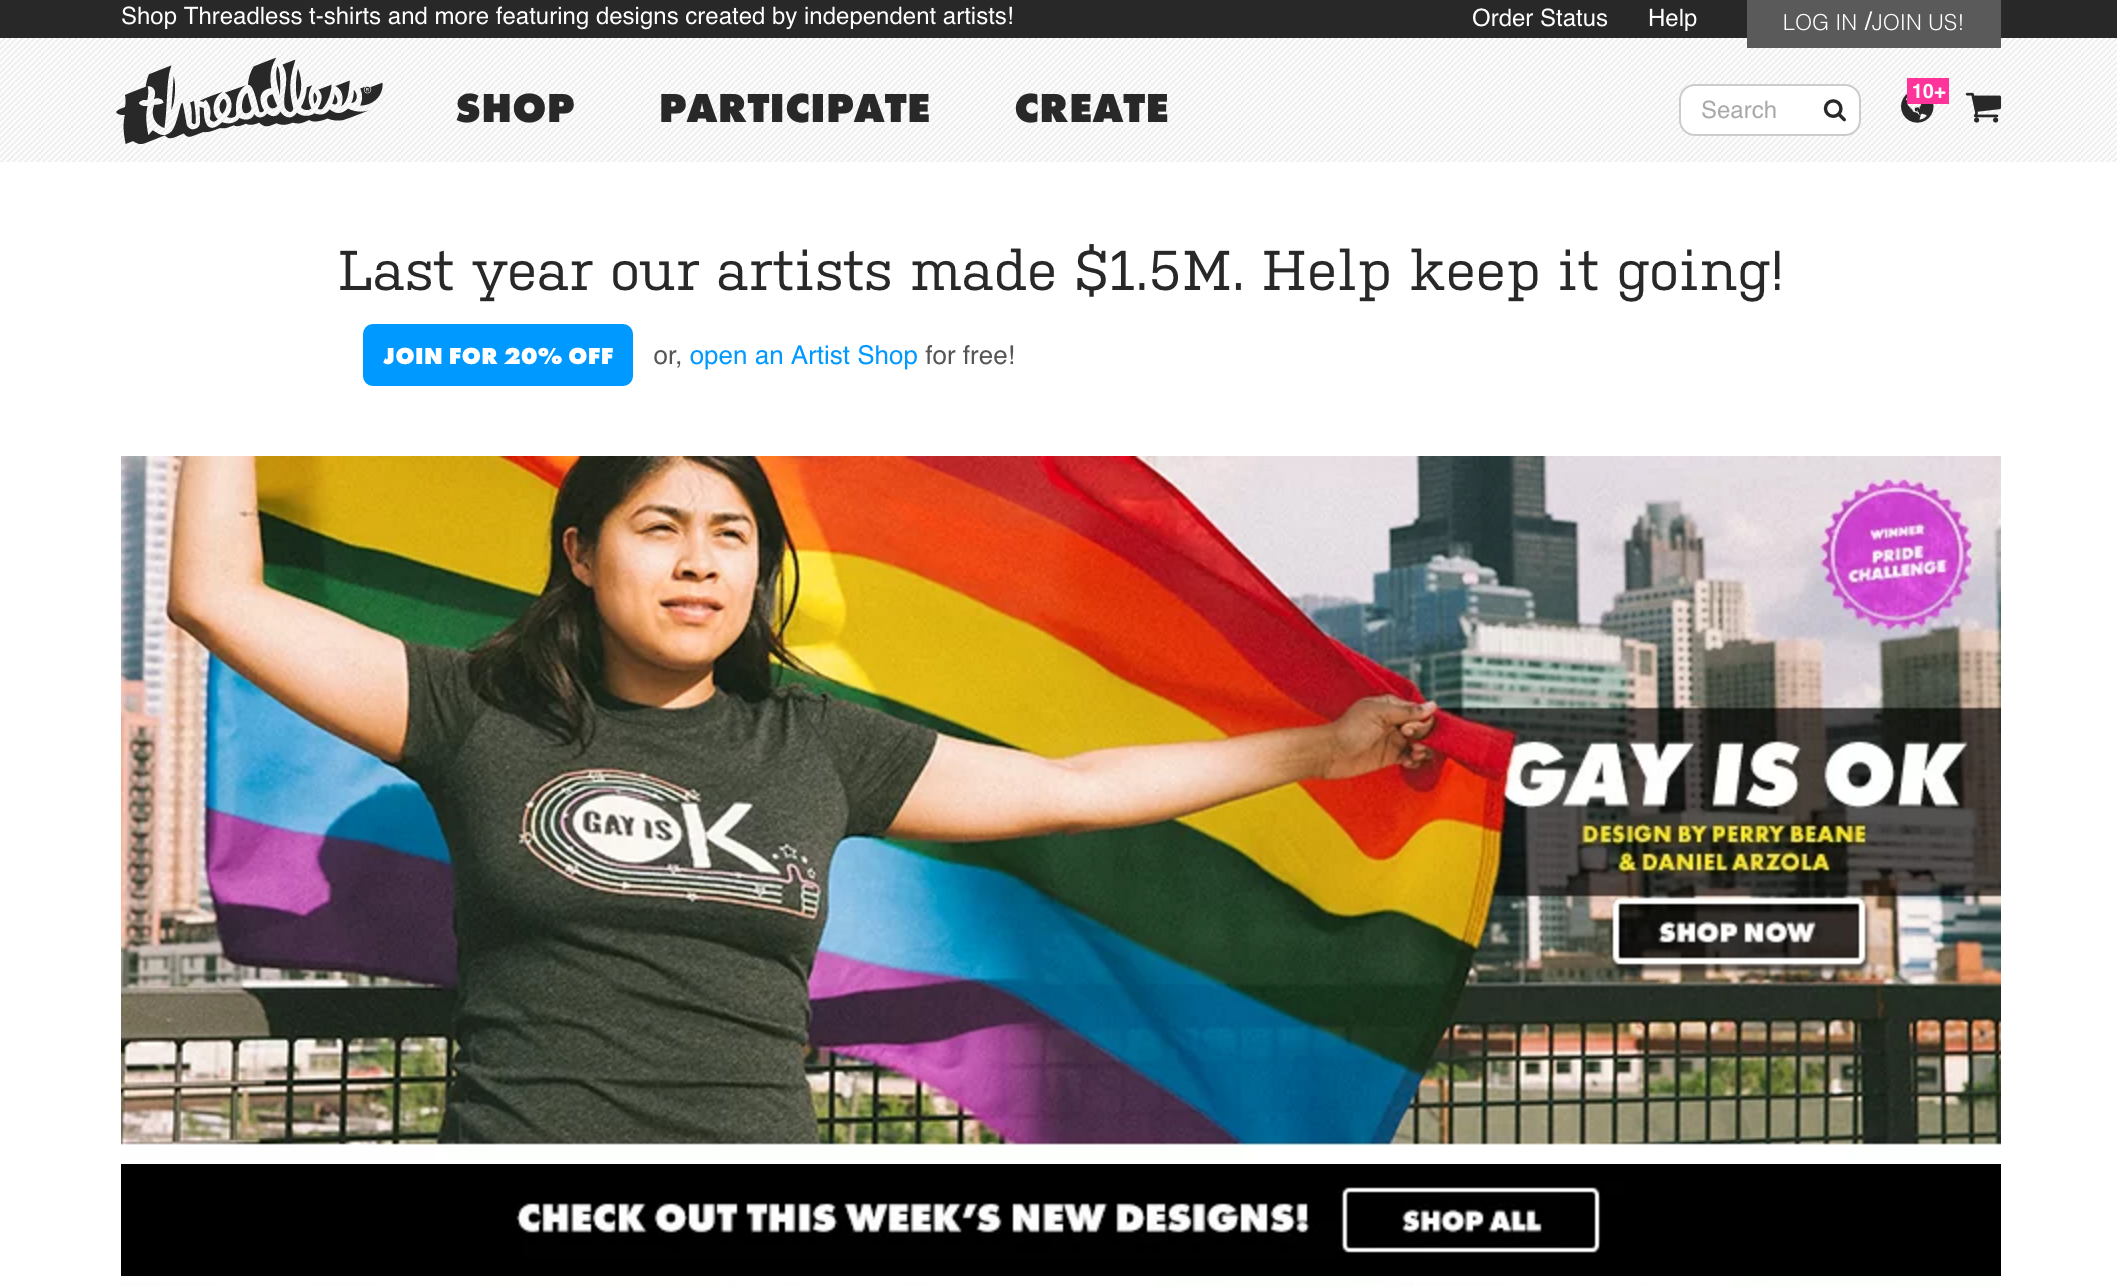This screenshot has height=1286, width=2117.
Task: Click the 10+ notification badge
Action: point(1928,91)
